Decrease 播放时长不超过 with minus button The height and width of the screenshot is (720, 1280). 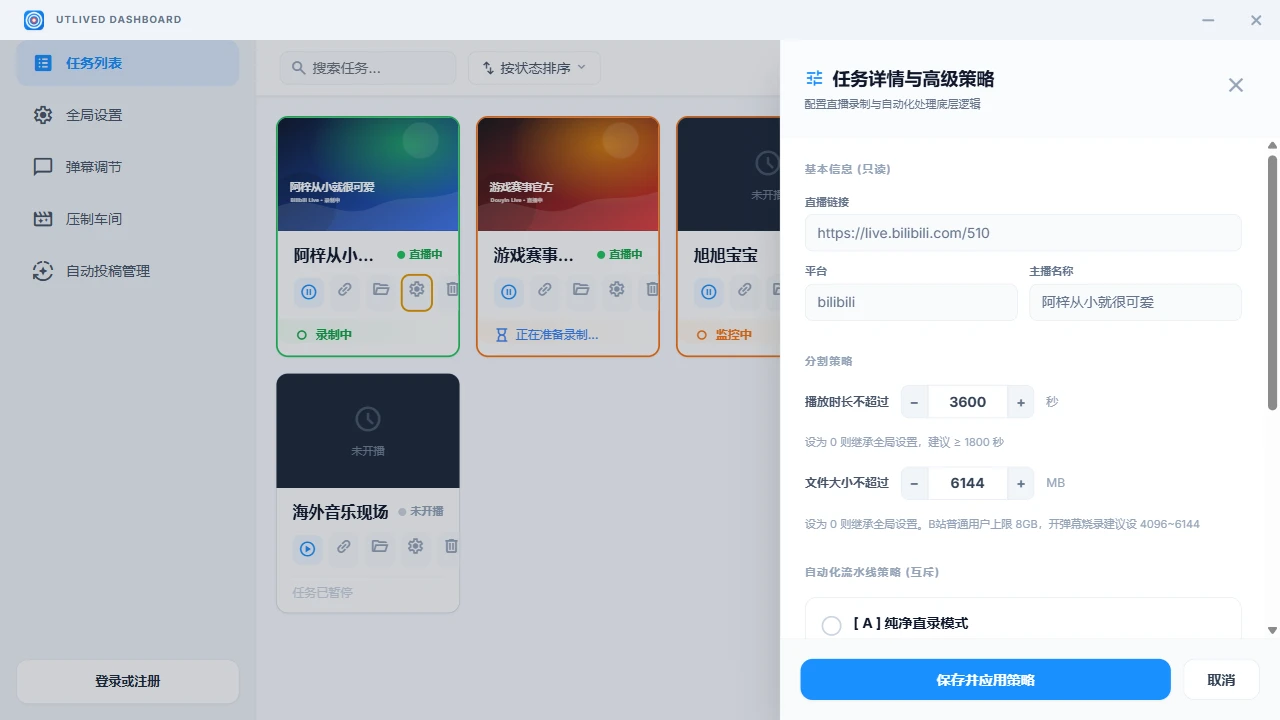click(915, 402)
